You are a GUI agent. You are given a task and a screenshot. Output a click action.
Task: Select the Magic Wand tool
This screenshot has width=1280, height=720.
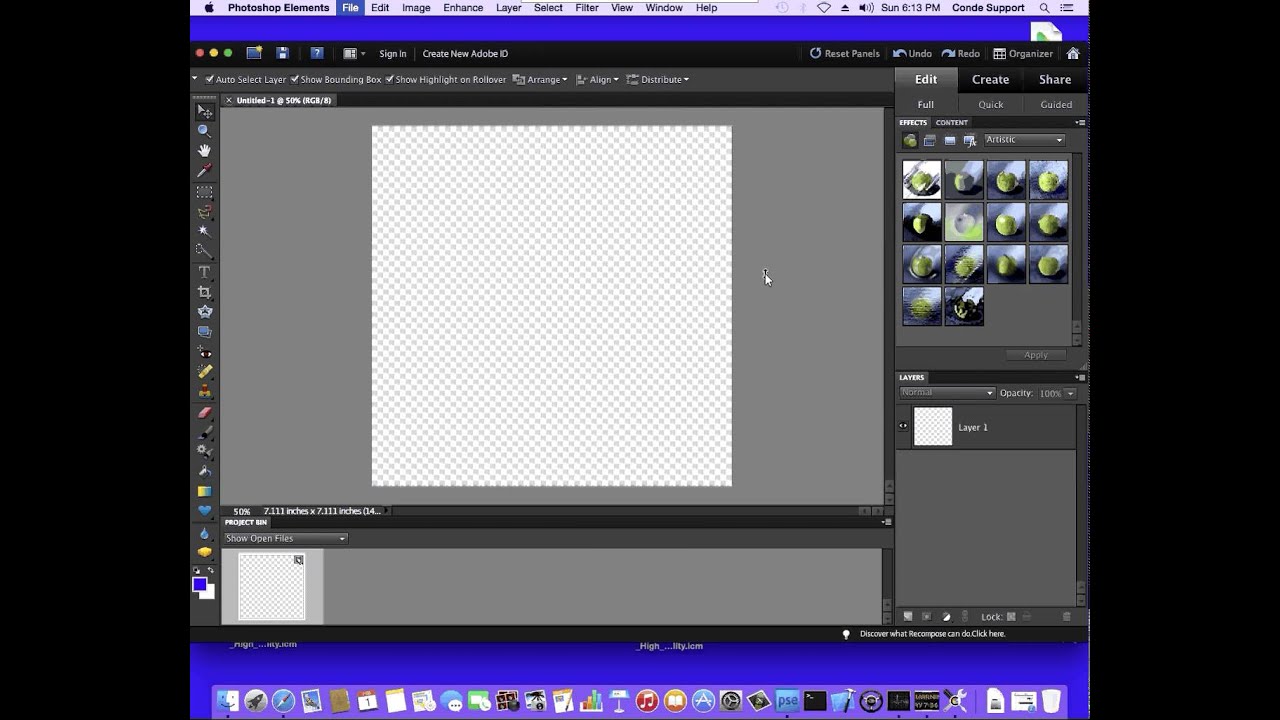[204, 231]
